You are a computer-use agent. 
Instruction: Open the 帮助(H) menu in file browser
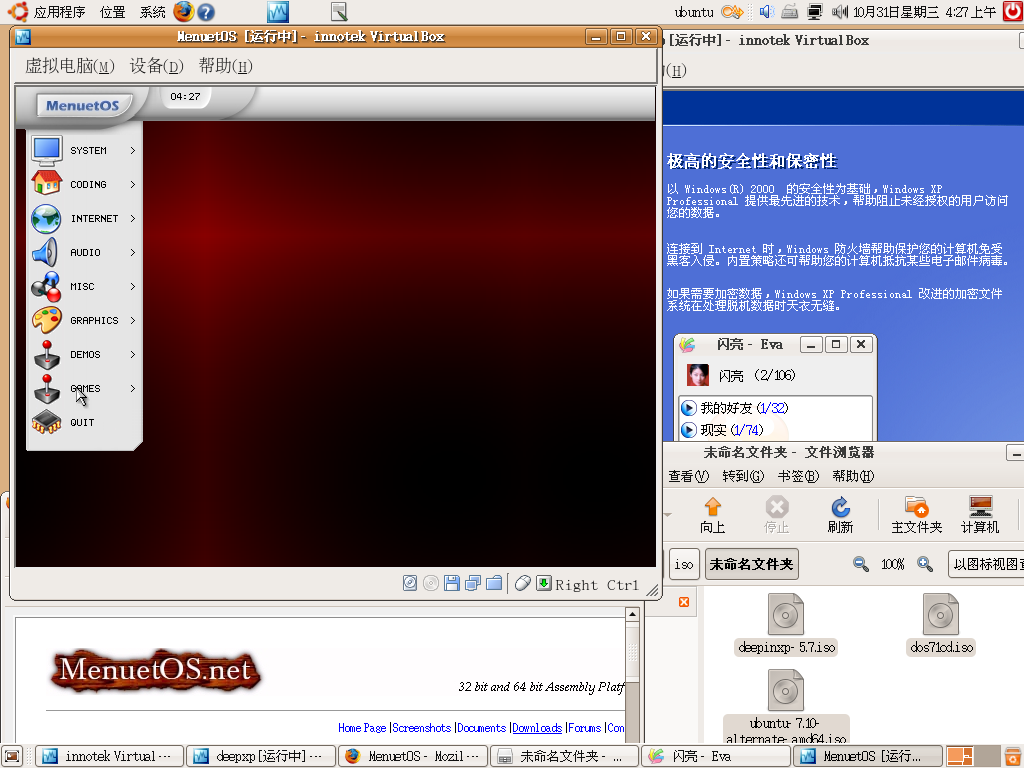tap(853, 476)
